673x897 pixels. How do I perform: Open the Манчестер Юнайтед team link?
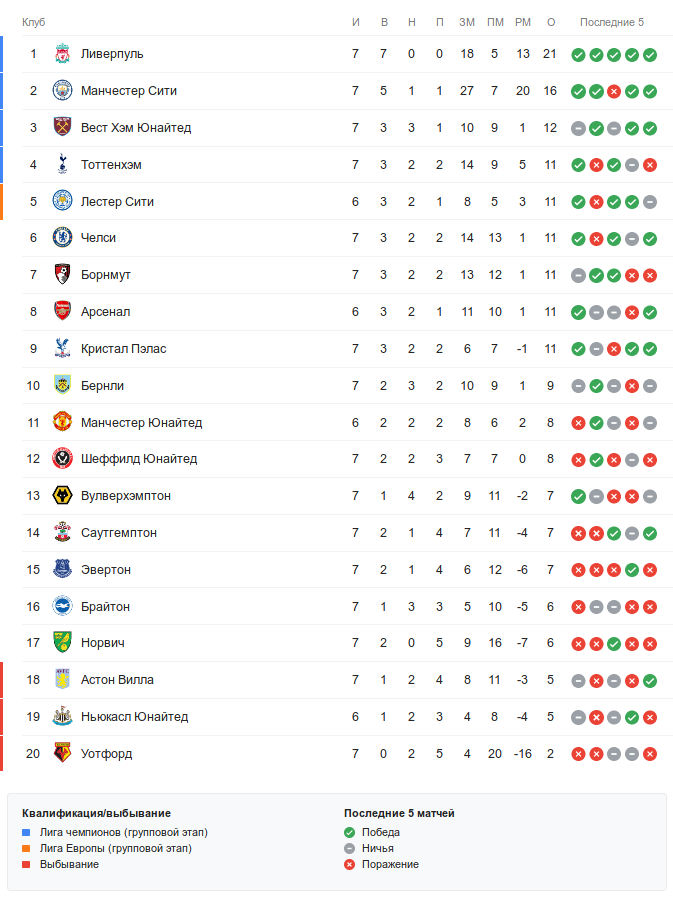(141, 423)
